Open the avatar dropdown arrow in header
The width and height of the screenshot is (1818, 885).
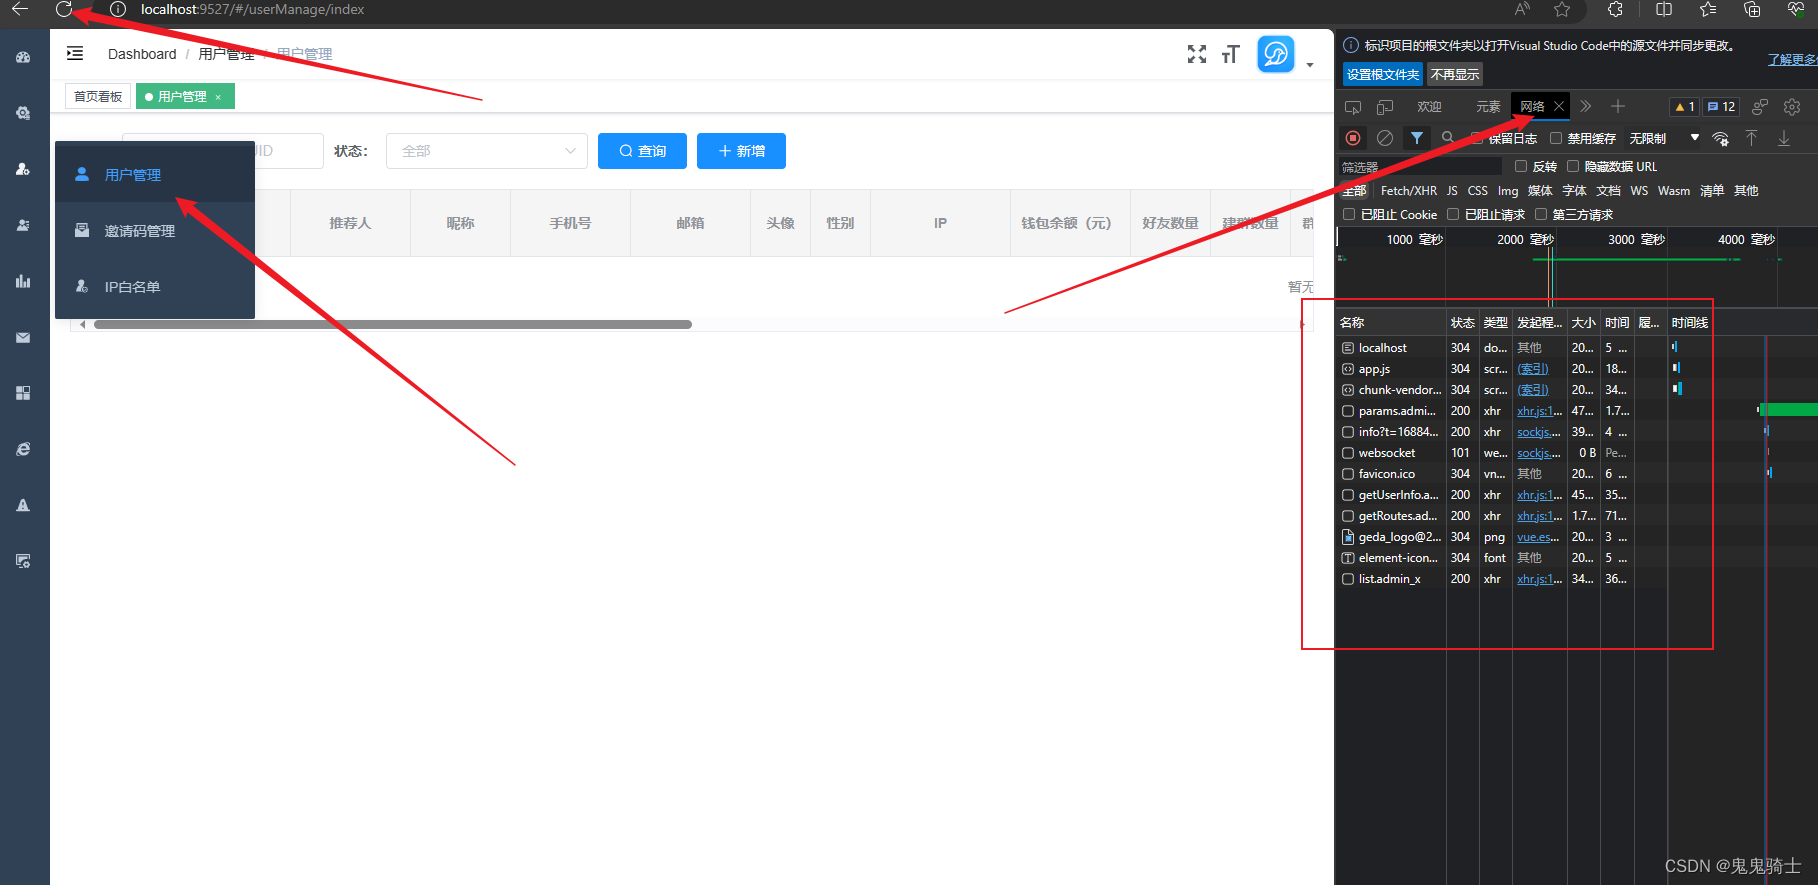pos(1310,66)
